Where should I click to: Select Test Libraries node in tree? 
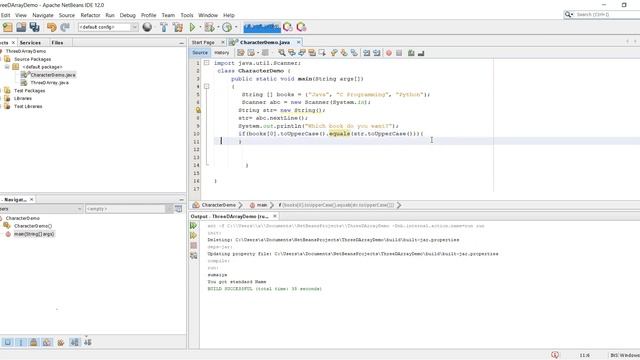28,106
